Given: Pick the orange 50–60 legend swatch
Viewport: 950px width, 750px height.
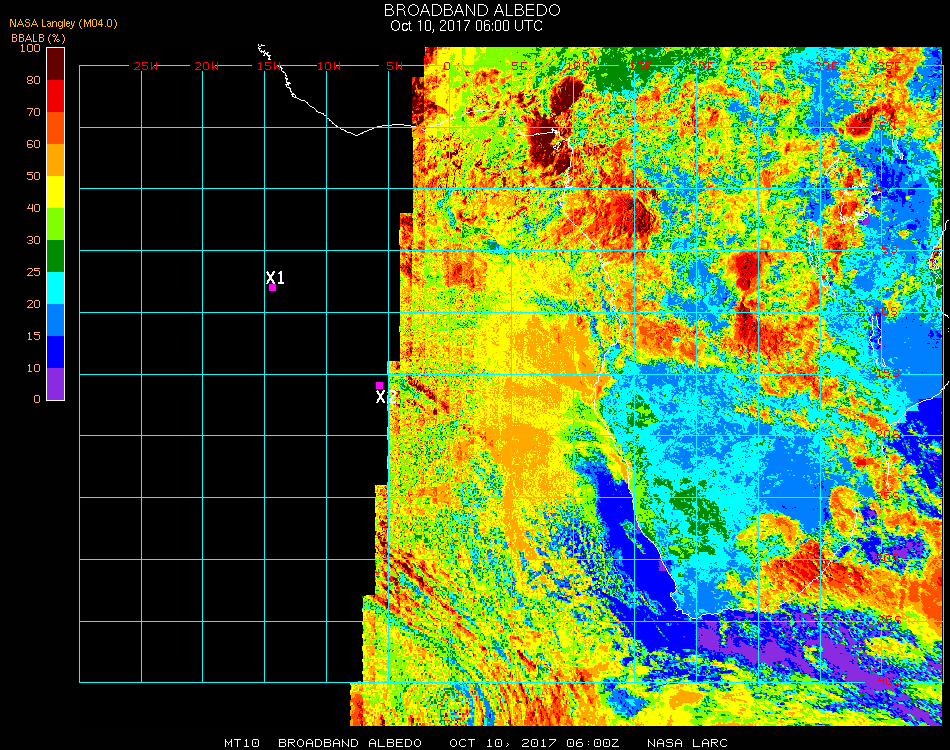Looking at the screenshot, I should tap(56, 160).
